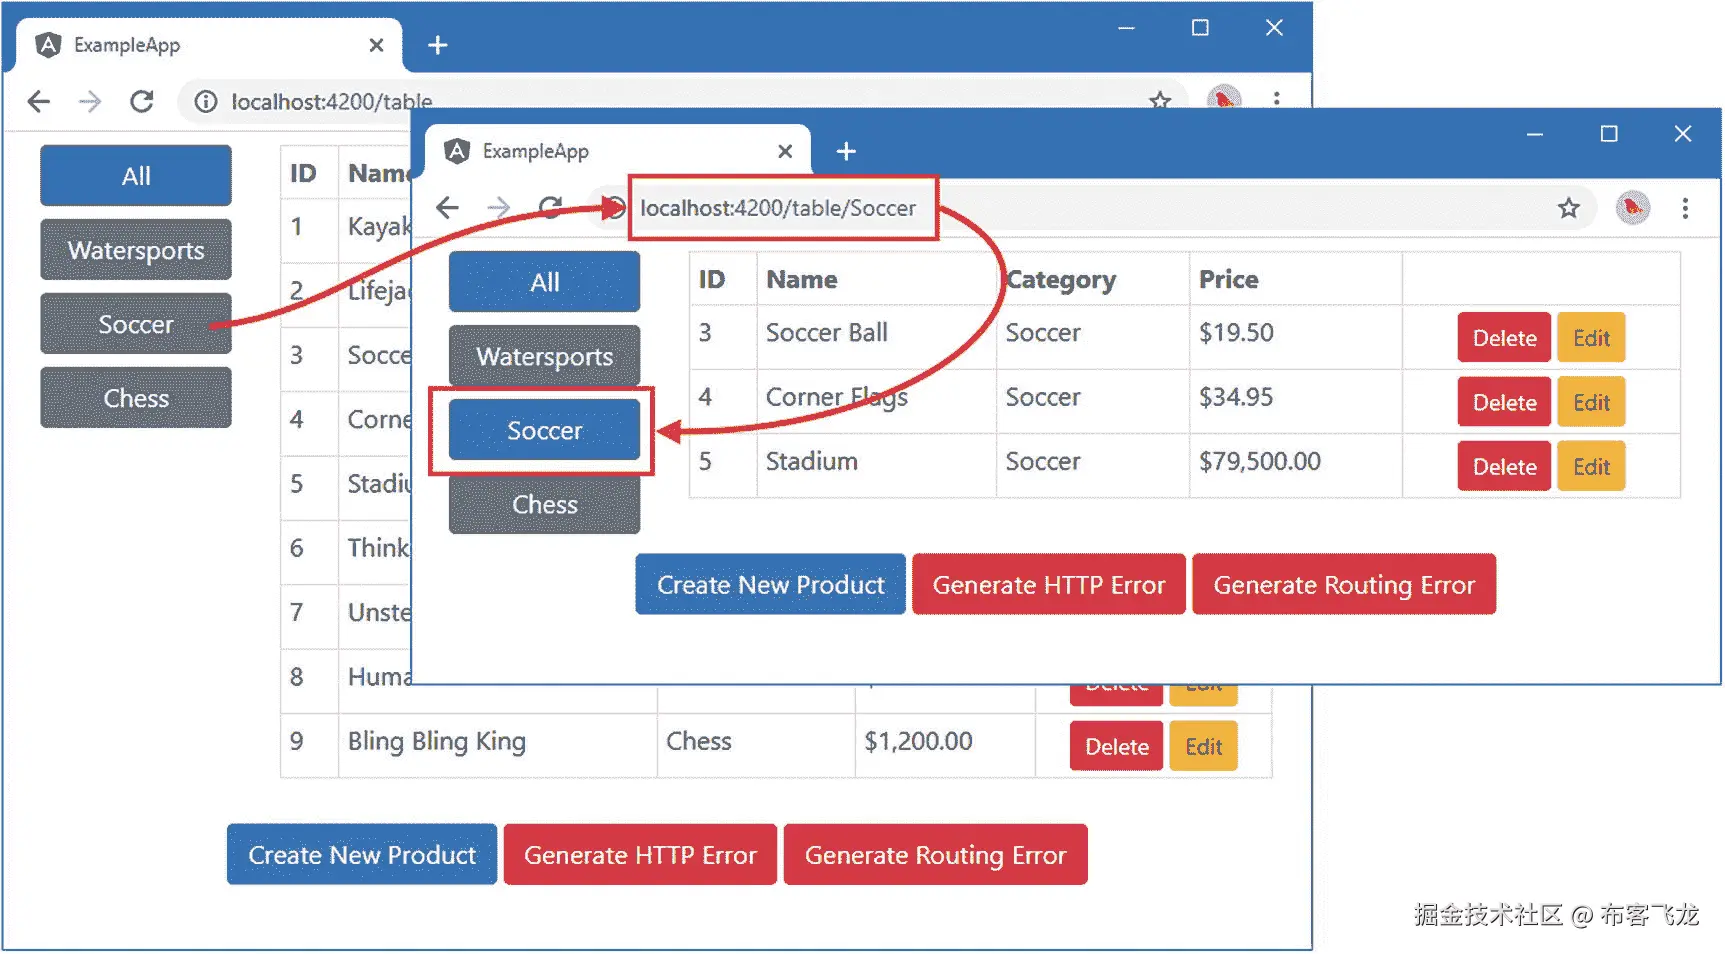Delete the Soccer Ball product
This screenshot has width=1725, height=954.
point(1504,338)
